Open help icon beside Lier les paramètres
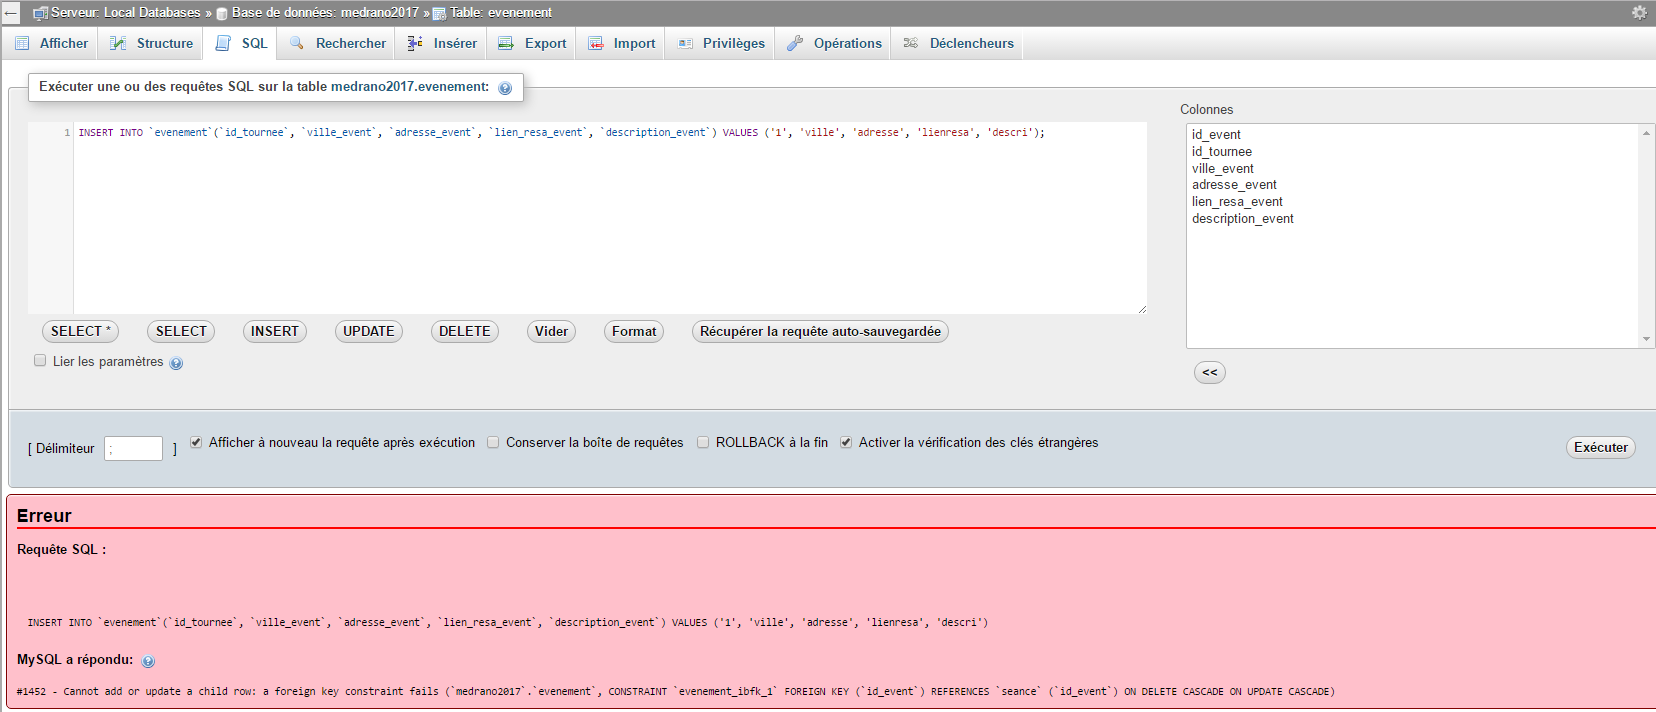 coord(176,363)
